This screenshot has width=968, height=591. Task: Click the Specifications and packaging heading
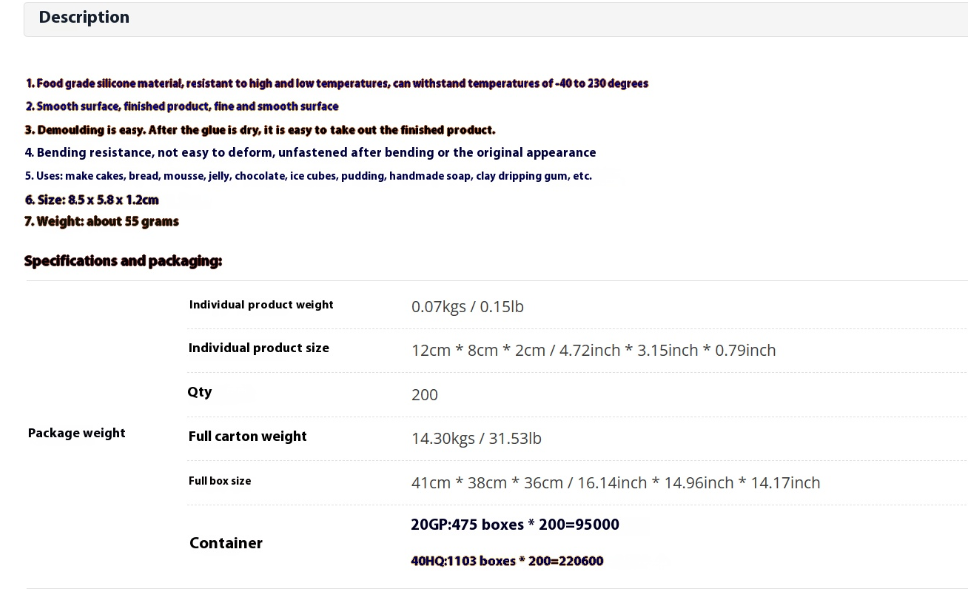pos(123,261)
